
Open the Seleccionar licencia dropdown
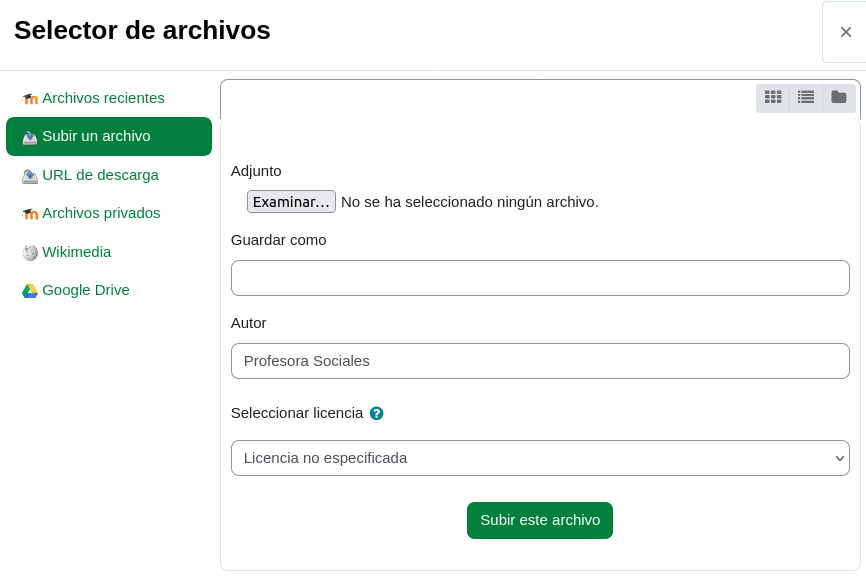(x=540, y=458)
